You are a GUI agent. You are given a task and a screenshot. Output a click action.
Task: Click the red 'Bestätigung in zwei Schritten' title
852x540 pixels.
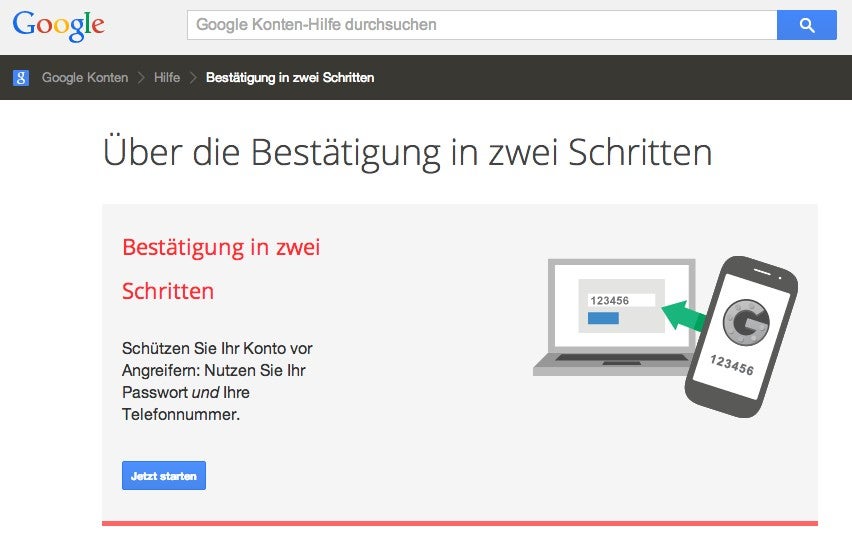(221, 269)
